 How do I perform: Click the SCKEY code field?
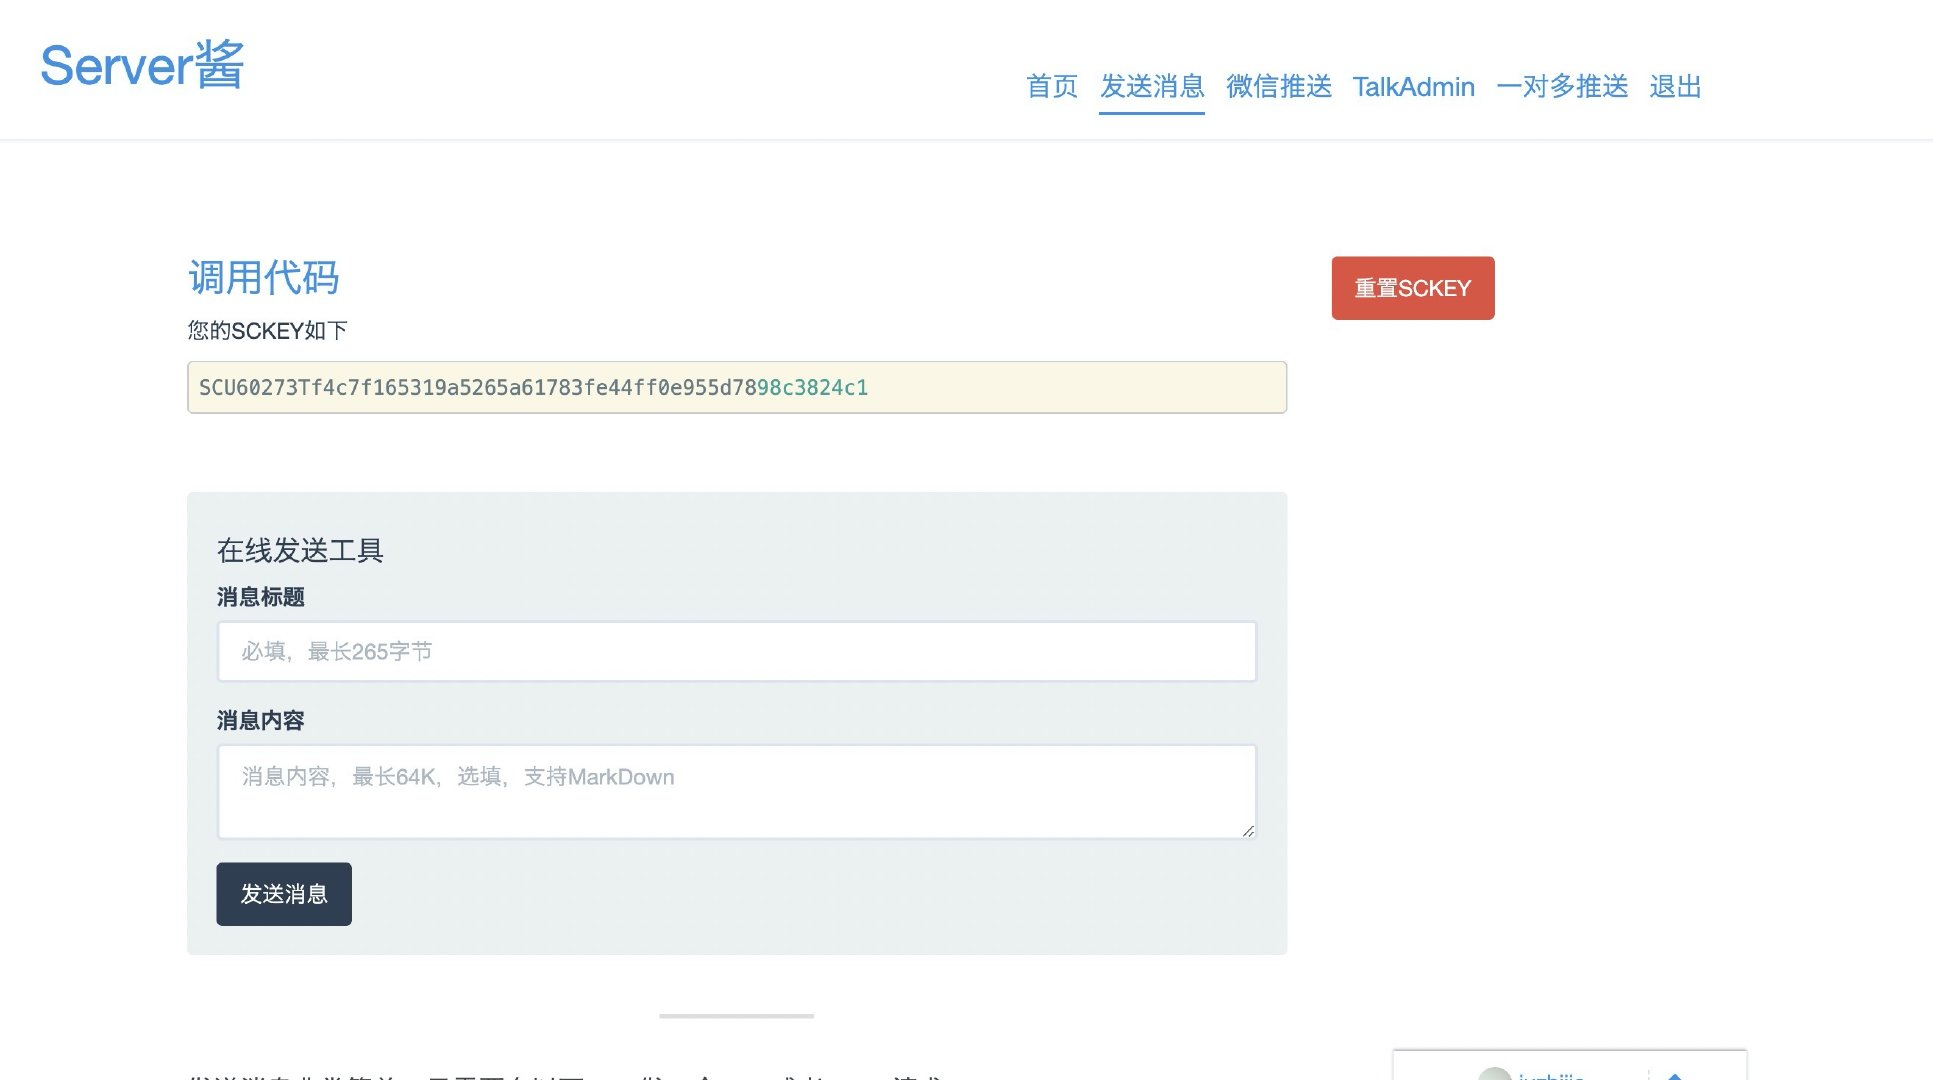736,388
